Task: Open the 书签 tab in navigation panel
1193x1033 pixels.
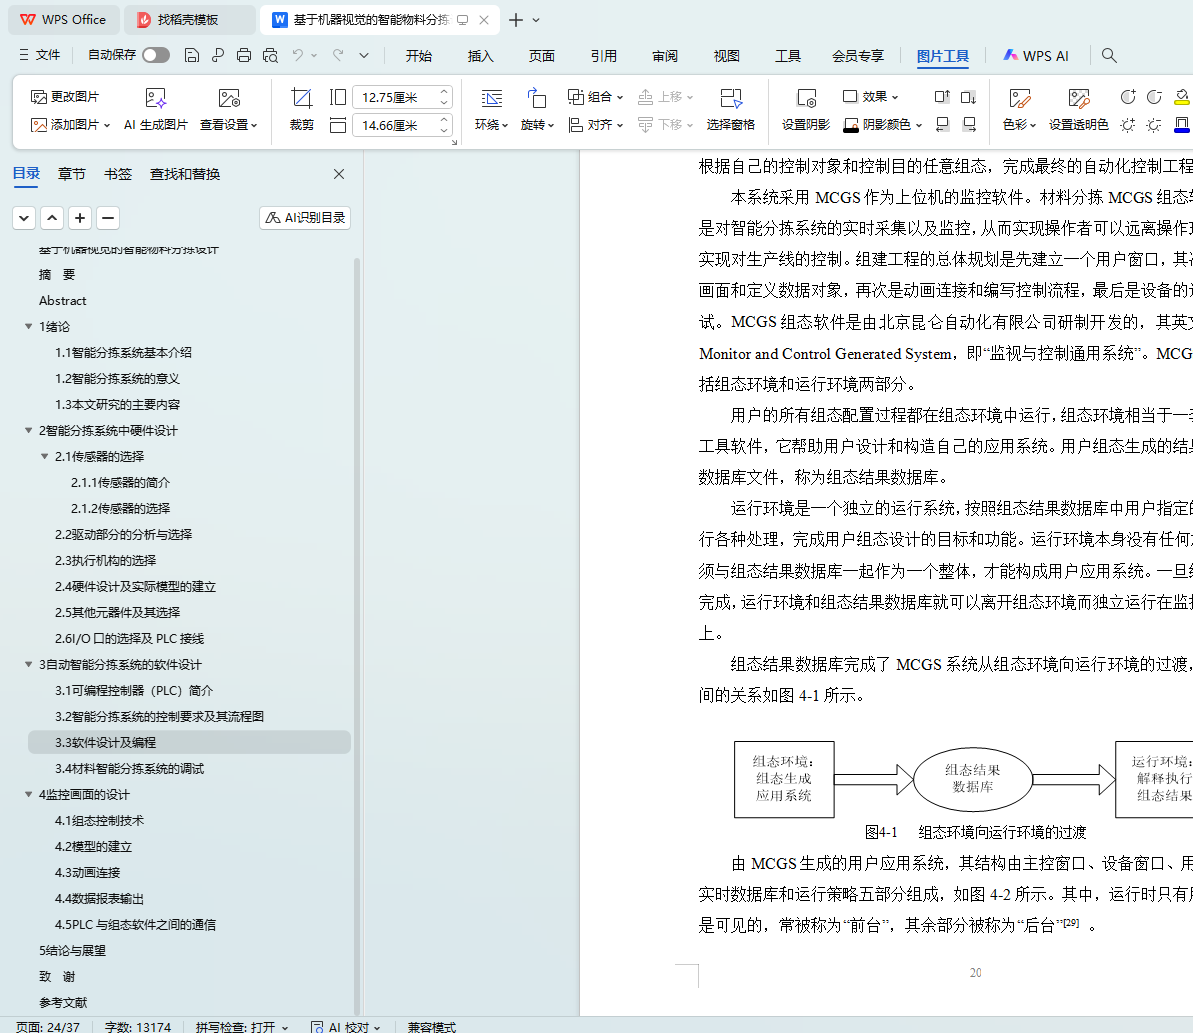Action: coord(118,174)
